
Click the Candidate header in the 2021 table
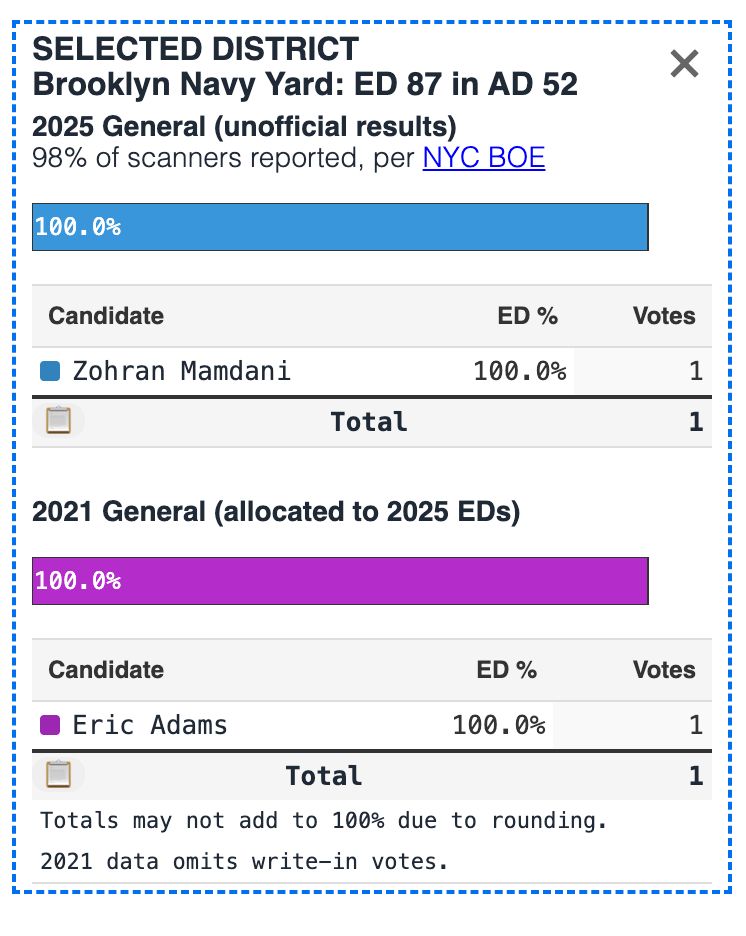click(106, 670)
